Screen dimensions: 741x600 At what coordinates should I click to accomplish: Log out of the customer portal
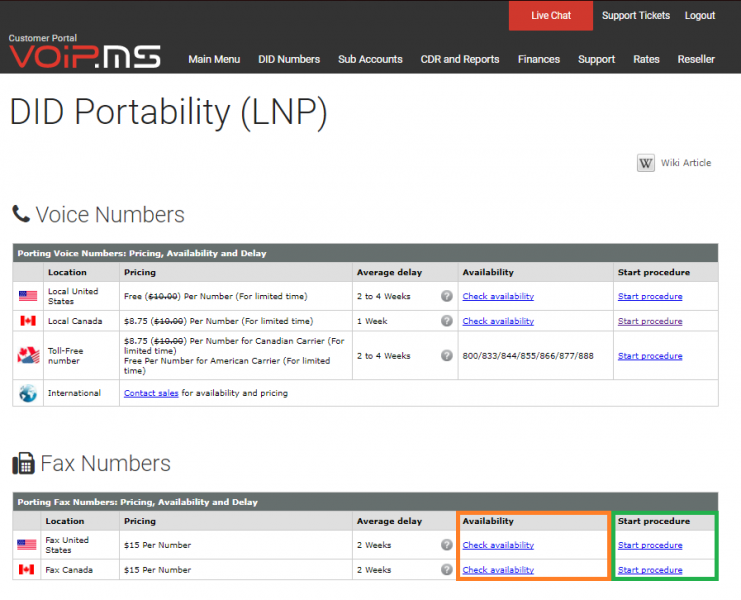[700, 16]
